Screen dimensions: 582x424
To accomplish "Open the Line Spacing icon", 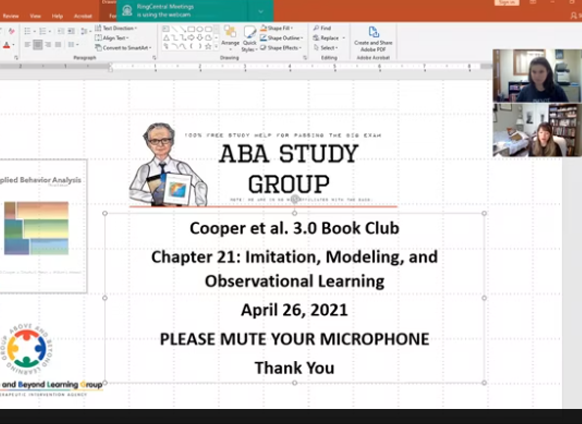I will click(84, 31).
